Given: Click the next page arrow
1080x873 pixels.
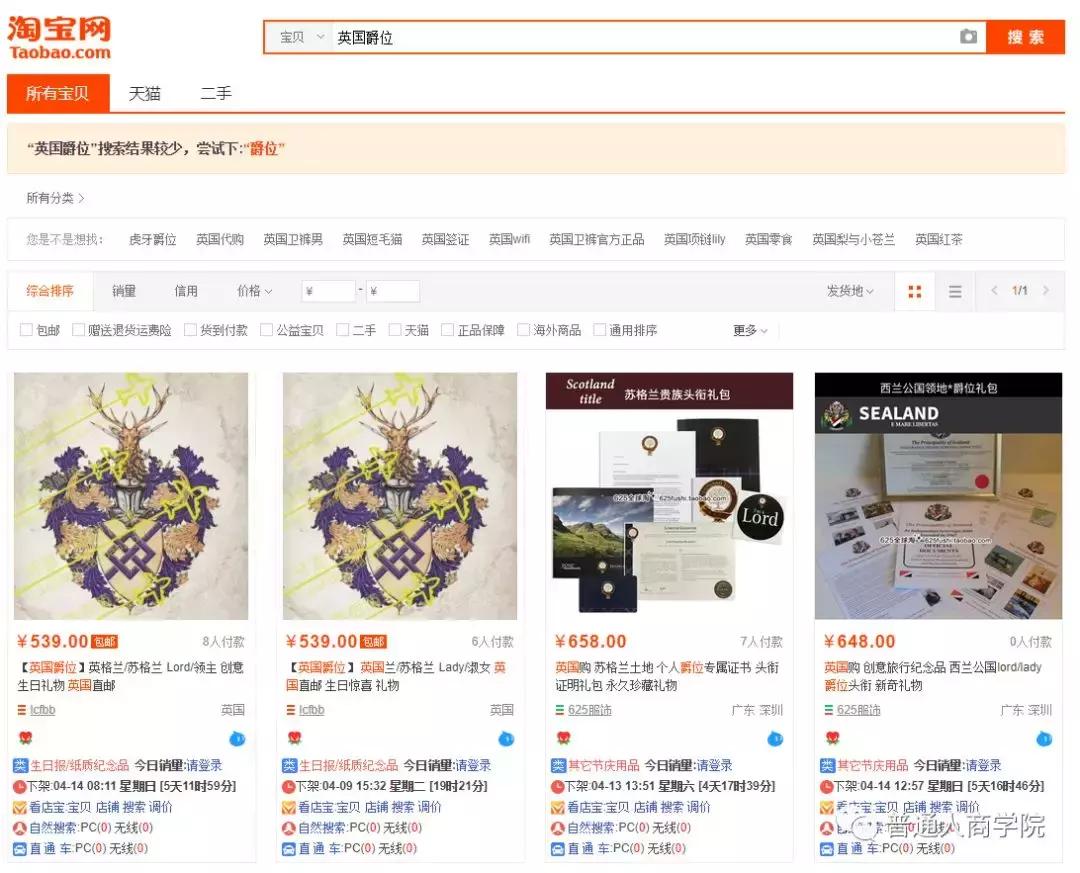Looking at the screenshot, I should click(1046, 290).
